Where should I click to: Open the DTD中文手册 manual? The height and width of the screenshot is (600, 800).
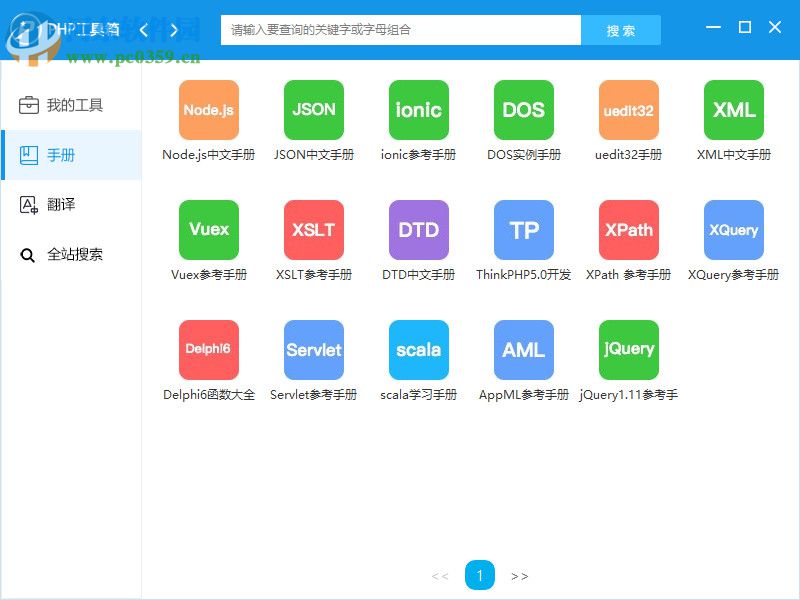[418, 230]
